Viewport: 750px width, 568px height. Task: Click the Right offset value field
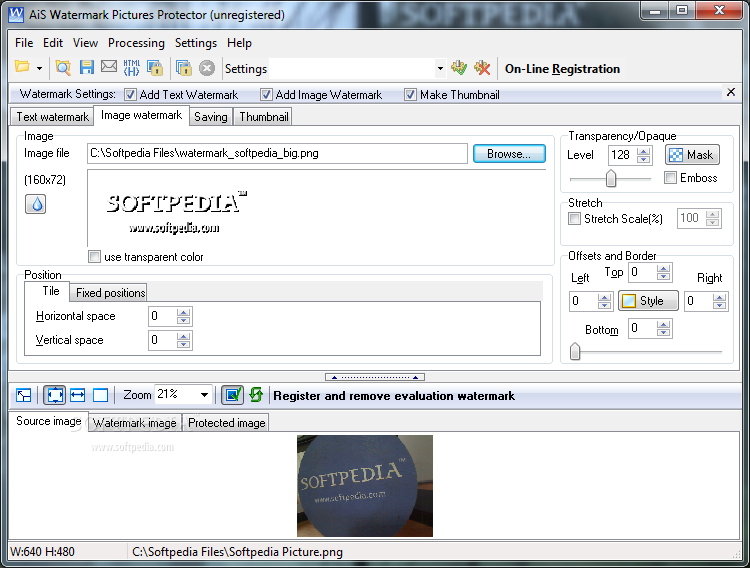pos(698,301)
